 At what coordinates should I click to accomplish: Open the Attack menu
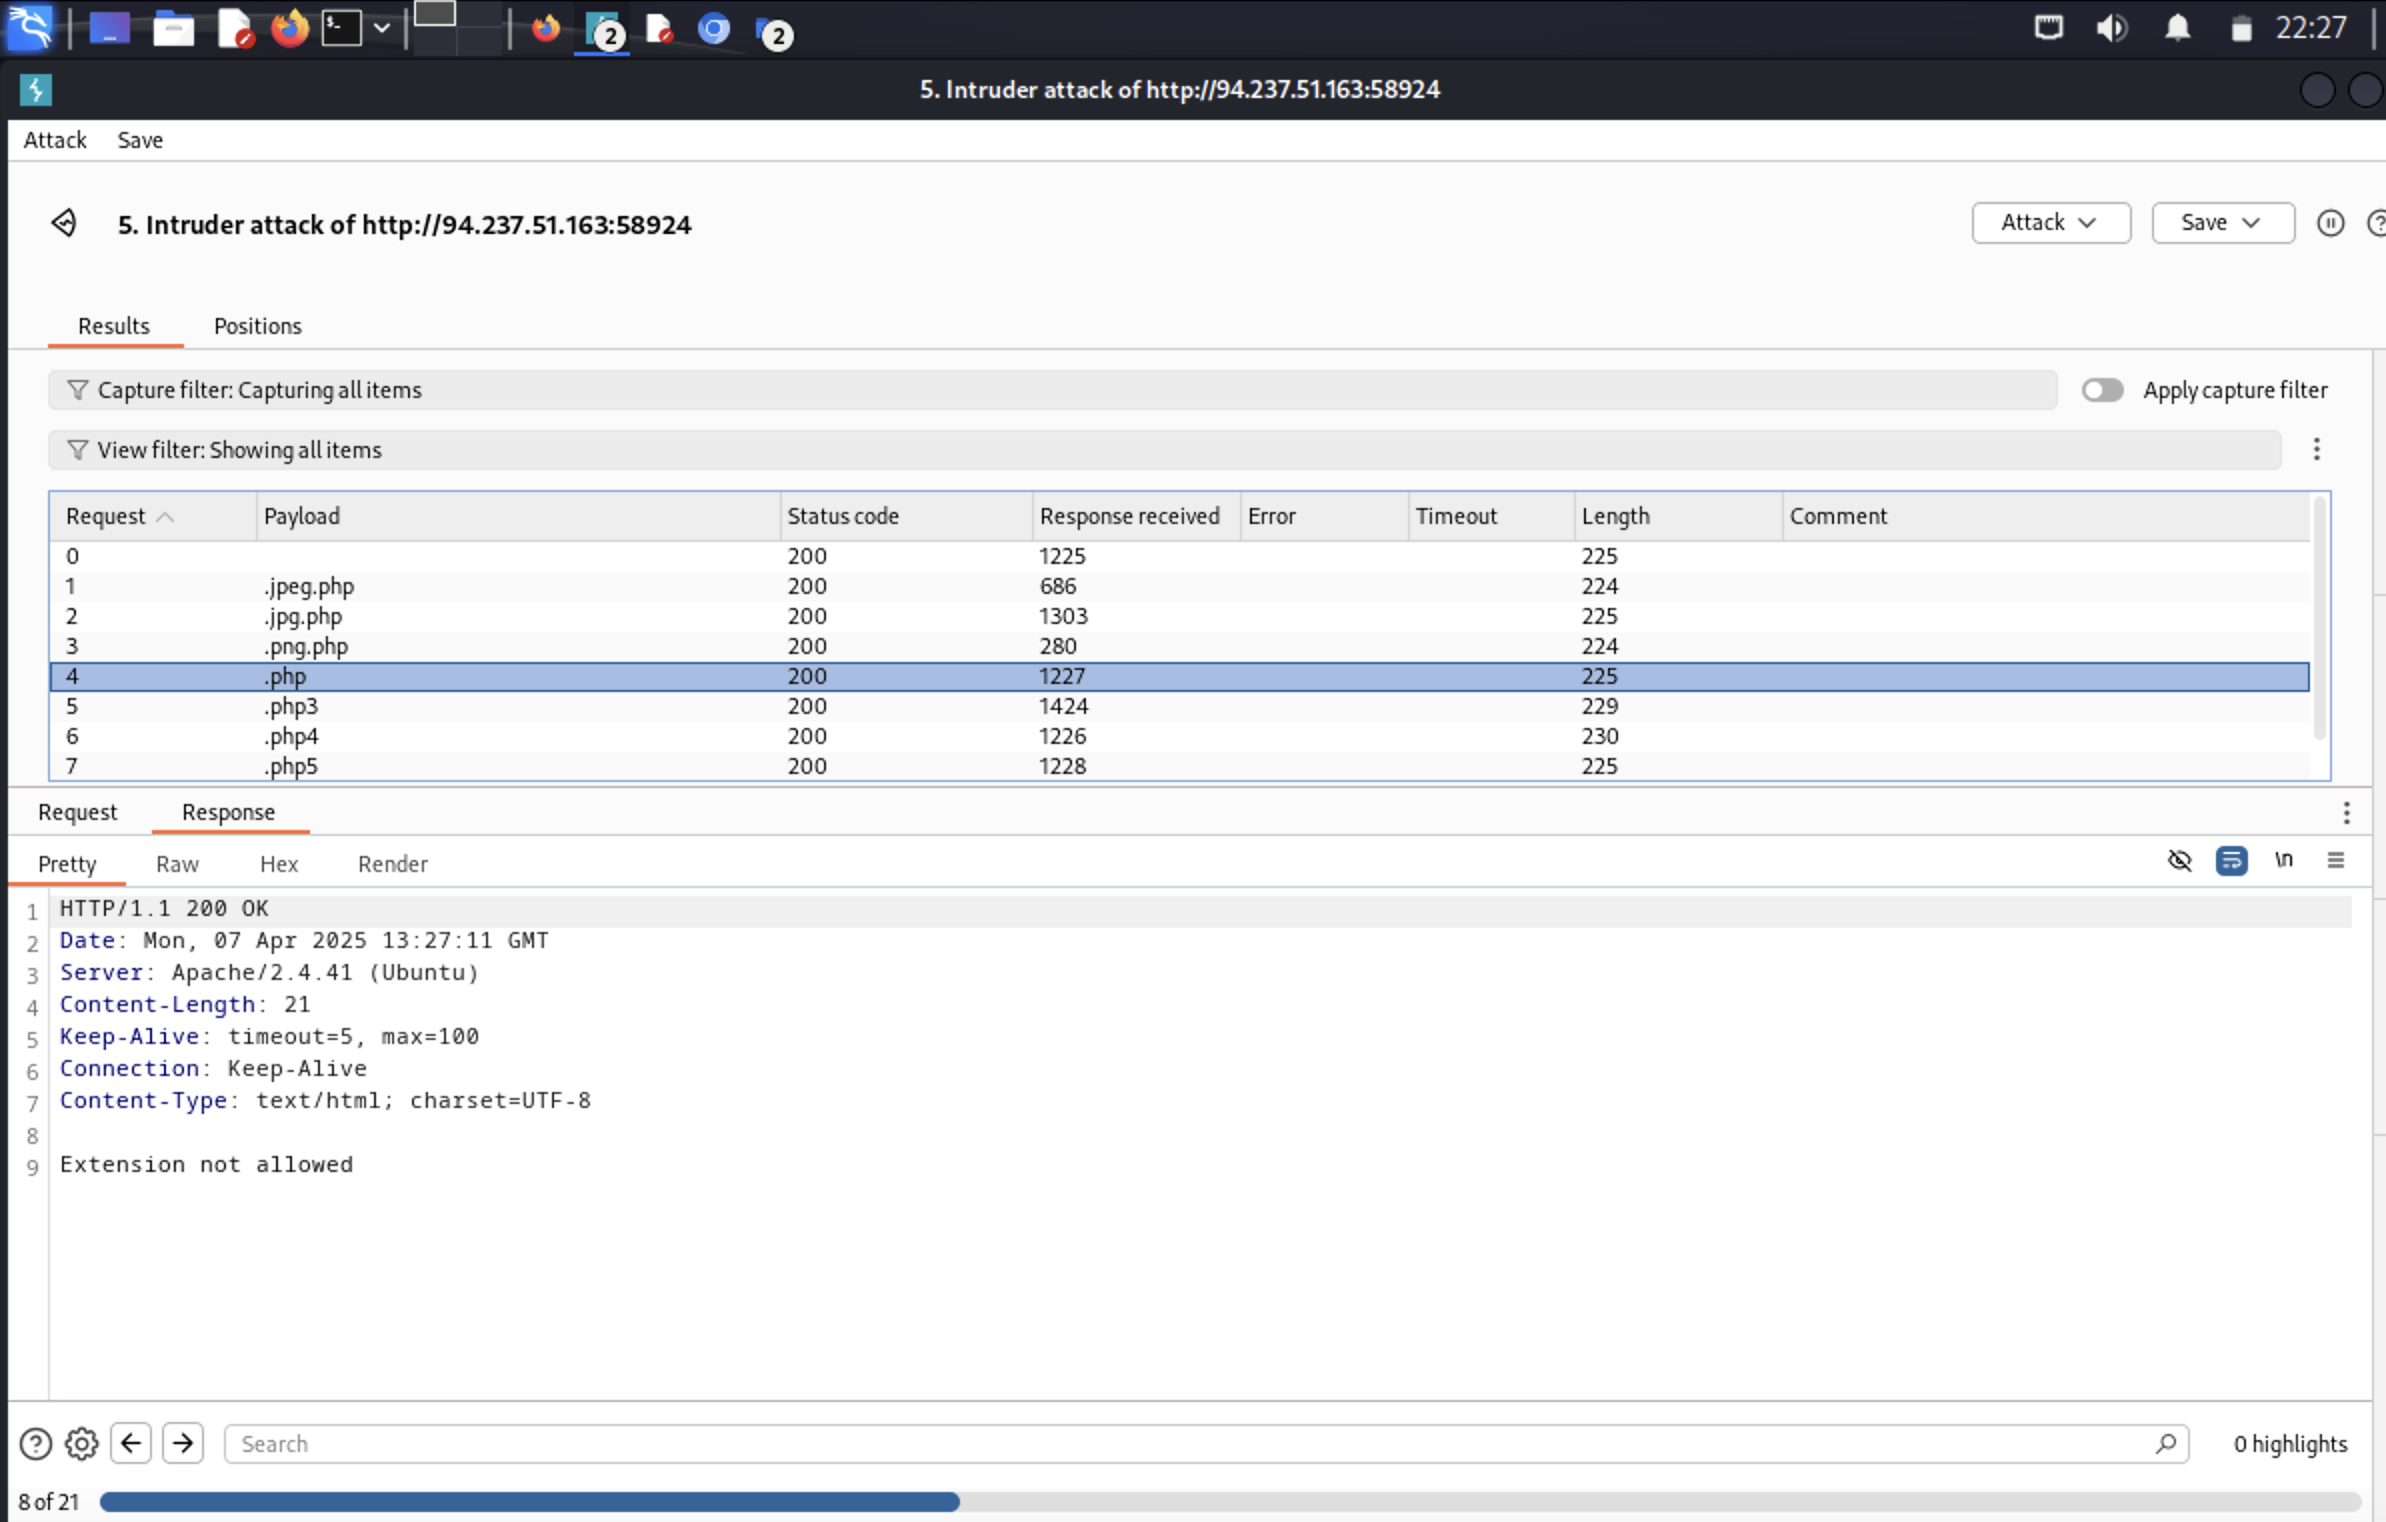pos(55,140)
